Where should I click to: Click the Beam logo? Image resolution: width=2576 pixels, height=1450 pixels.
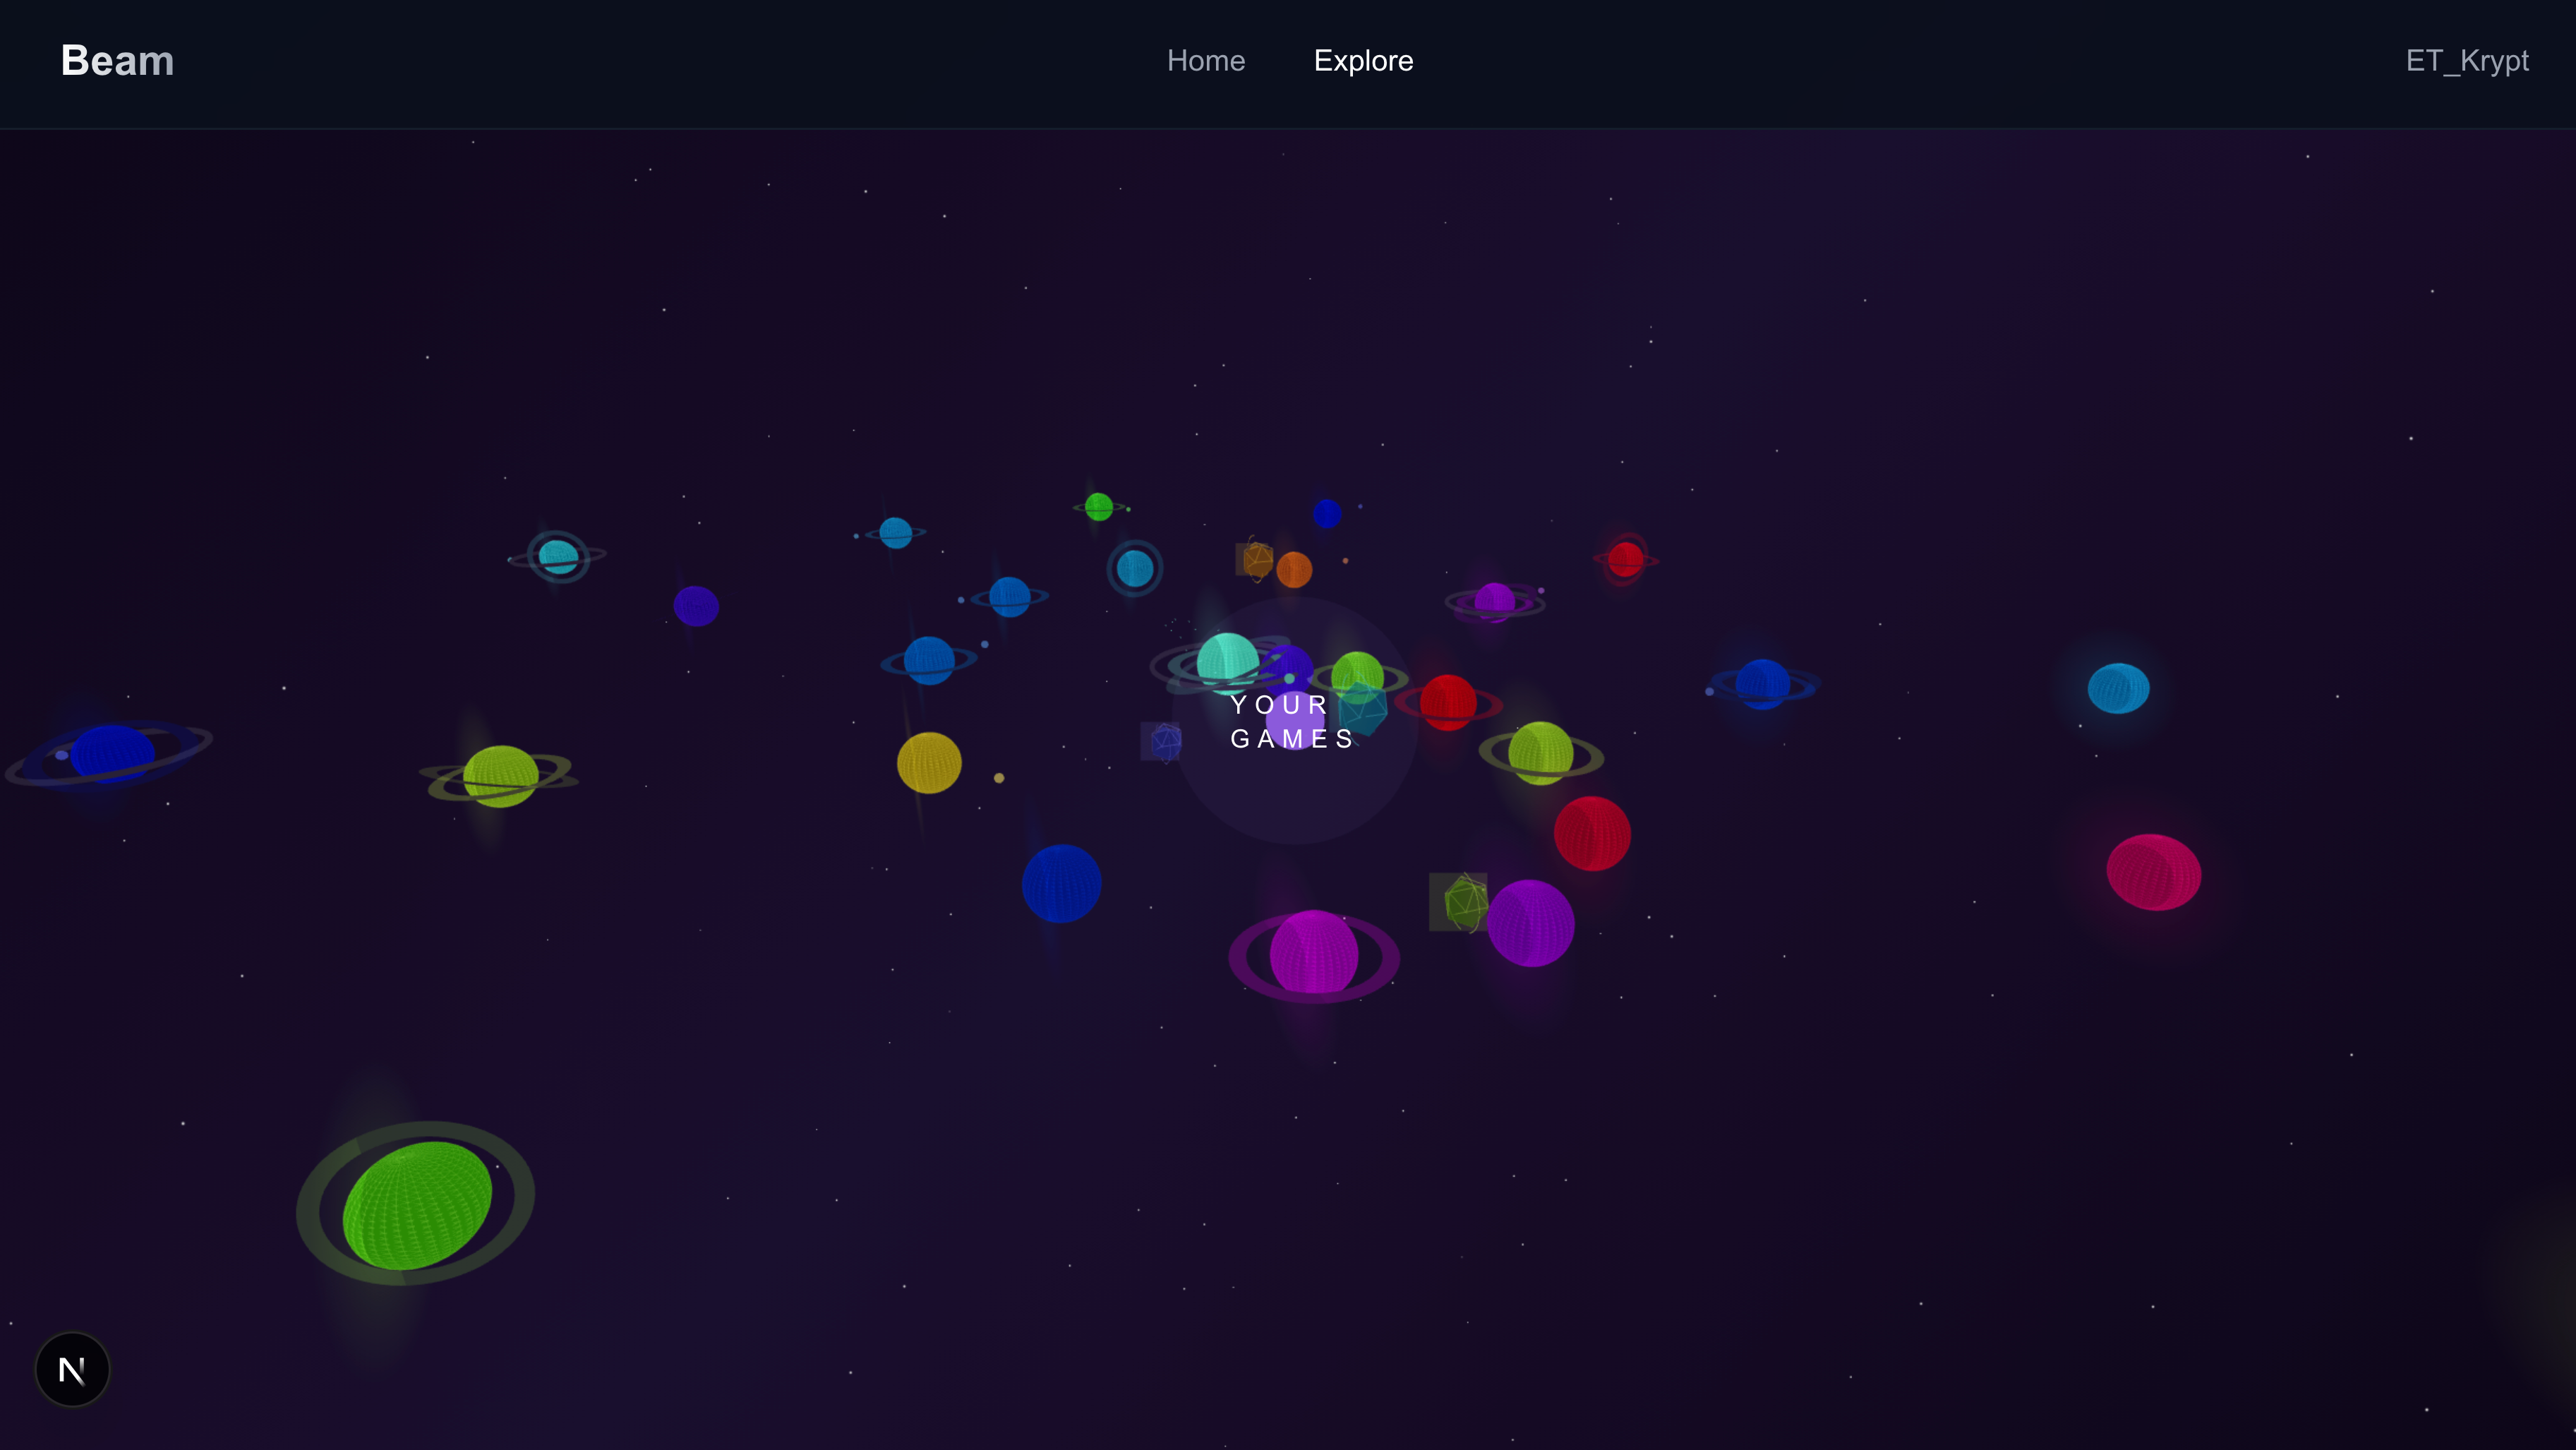coord(117,61)
